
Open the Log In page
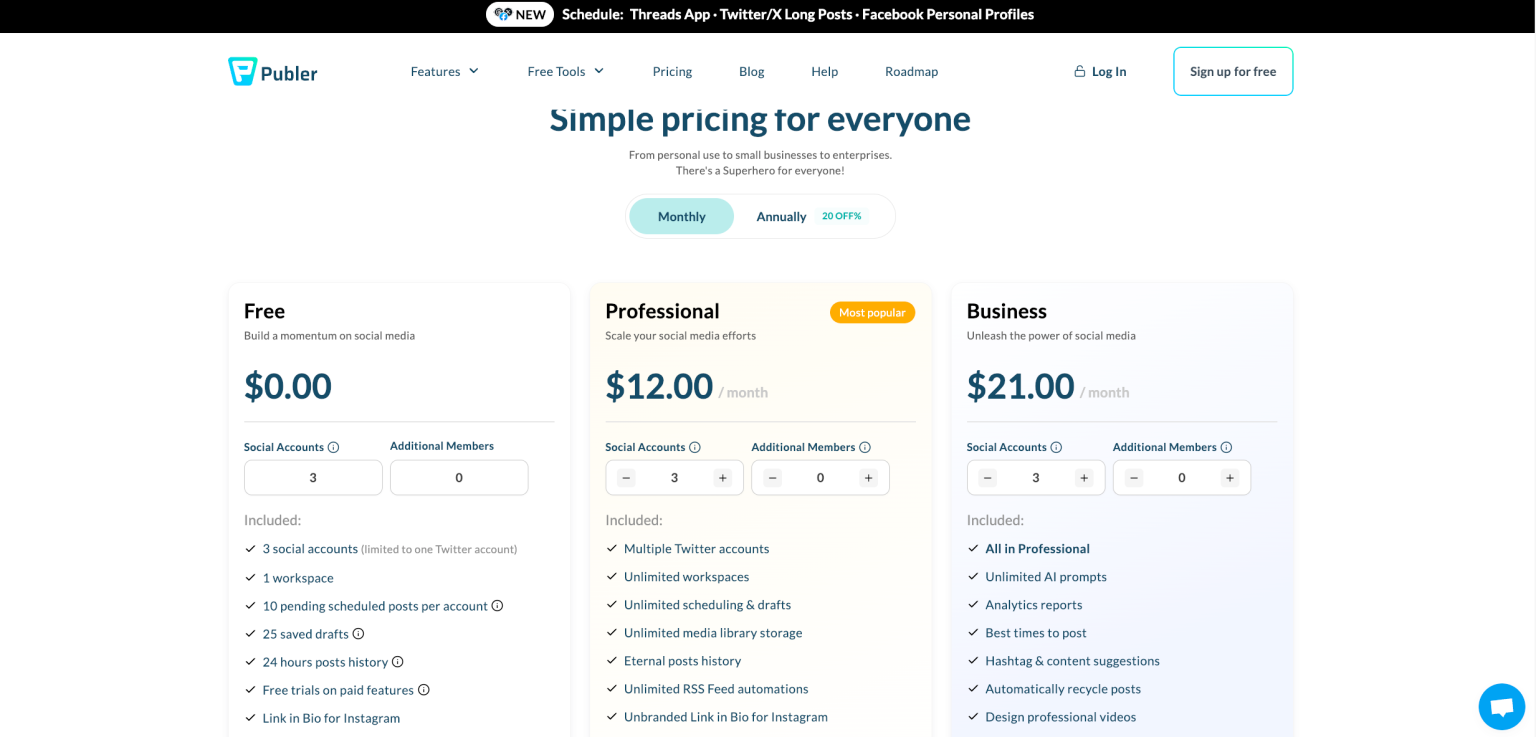pyautogui.click(x=1108, y=71)
